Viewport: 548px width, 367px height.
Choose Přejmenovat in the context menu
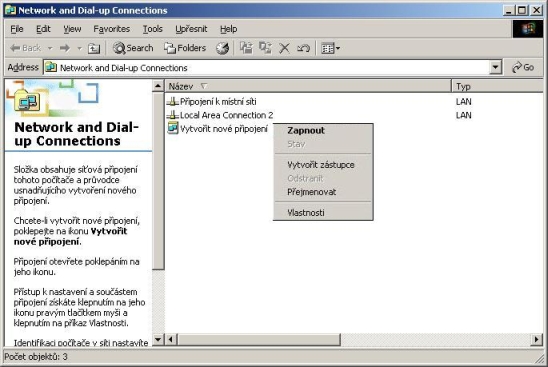click(x=323, y=192)
